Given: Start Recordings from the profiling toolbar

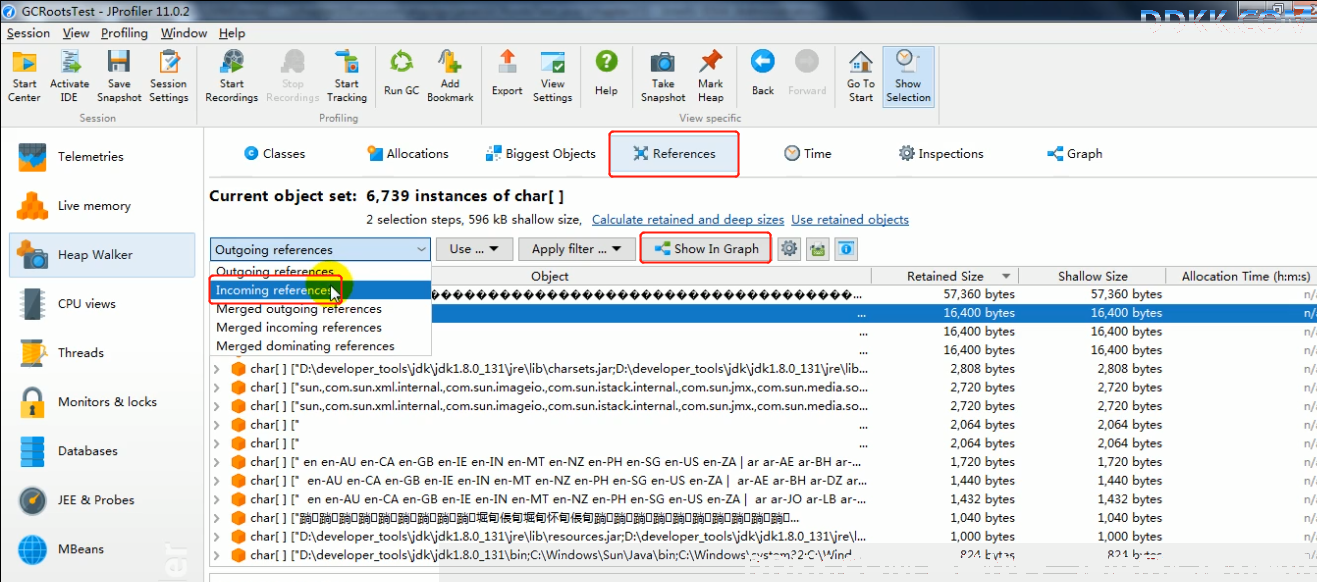Looking at the screenshot, I should (x=232, y=76).
